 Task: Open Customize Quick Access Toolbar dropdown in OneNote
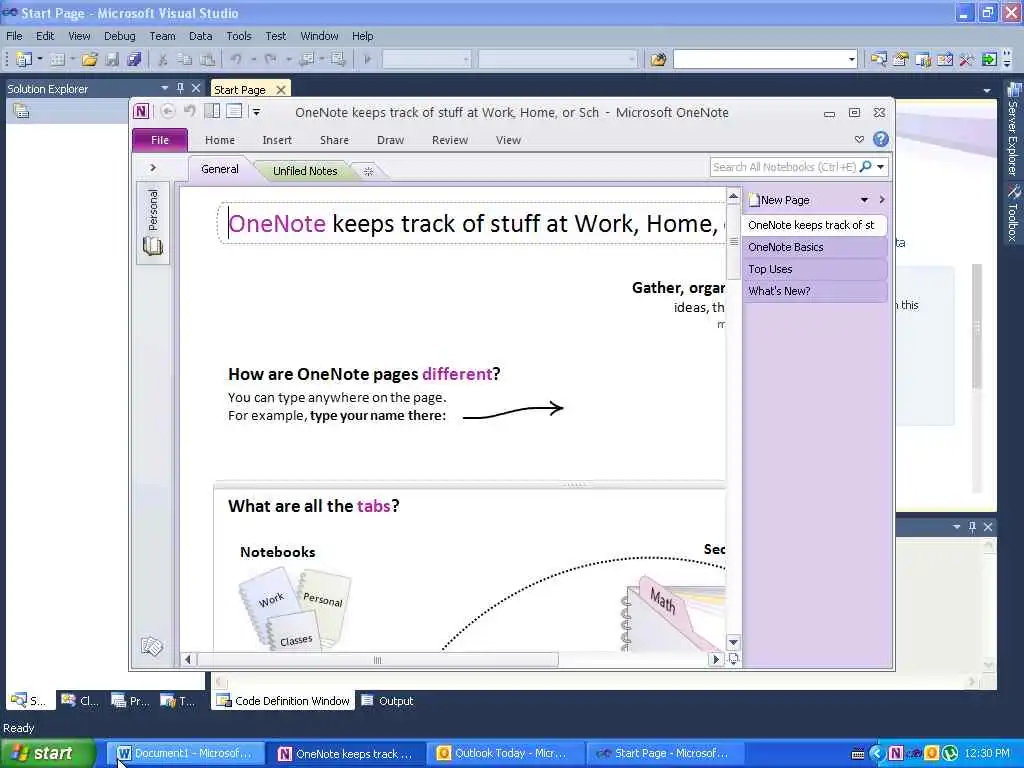coord(257,112)
